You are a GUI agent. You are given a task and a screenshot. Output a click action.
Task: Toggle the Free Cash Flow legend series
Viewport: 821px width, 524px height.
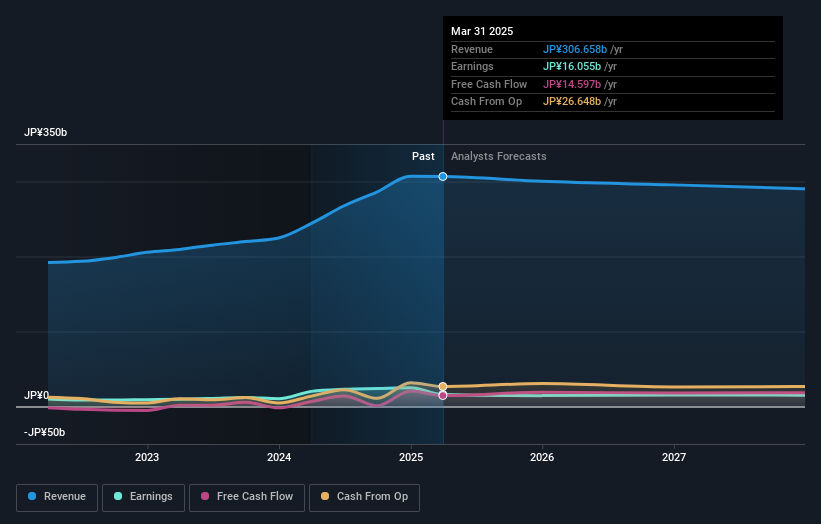pyautogui.click(x=247, y=497)
